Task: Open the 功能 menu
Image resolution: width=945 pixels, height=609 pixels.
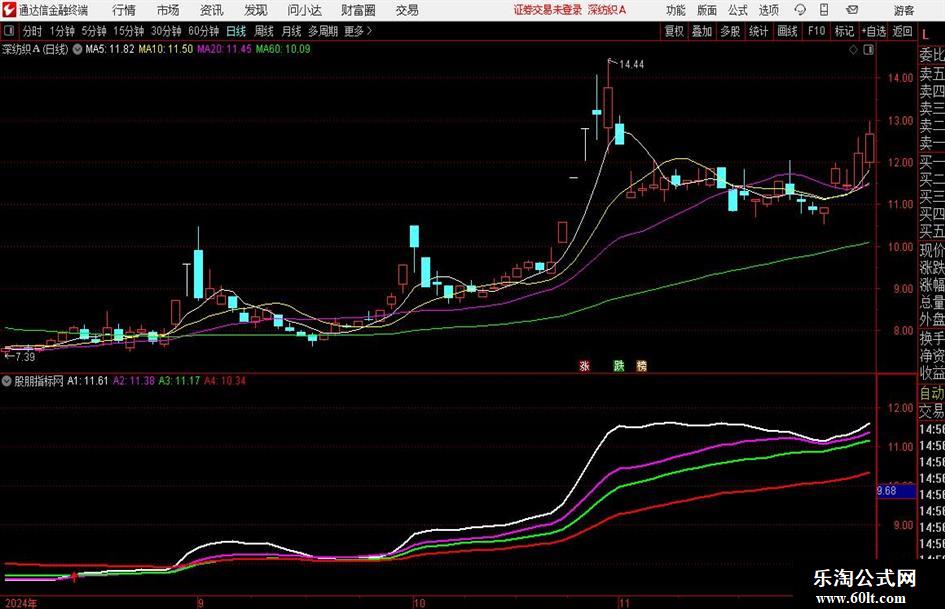Action: click(676, 10)
